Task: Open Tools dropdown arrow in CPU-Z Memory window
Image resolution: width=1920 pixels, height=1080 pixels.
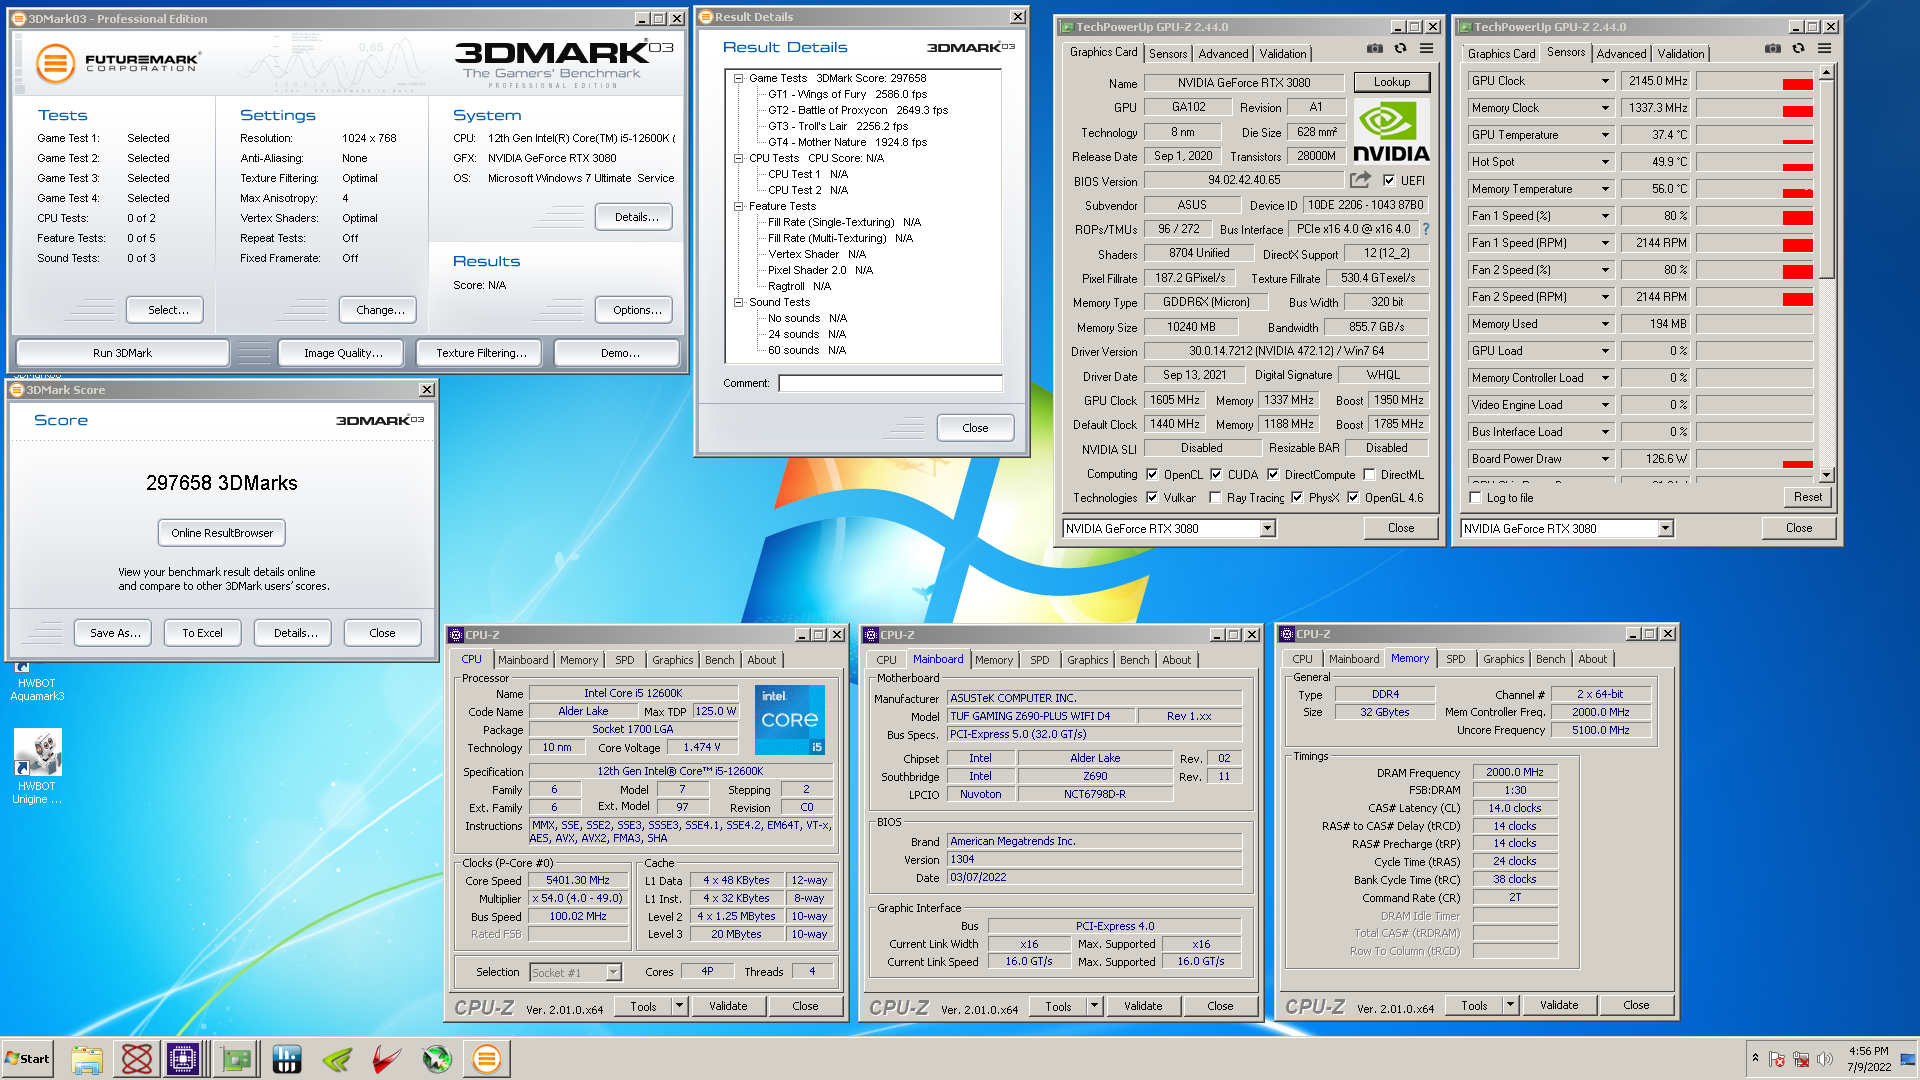Action: pyautogui.click(x=1510, y=1005)
